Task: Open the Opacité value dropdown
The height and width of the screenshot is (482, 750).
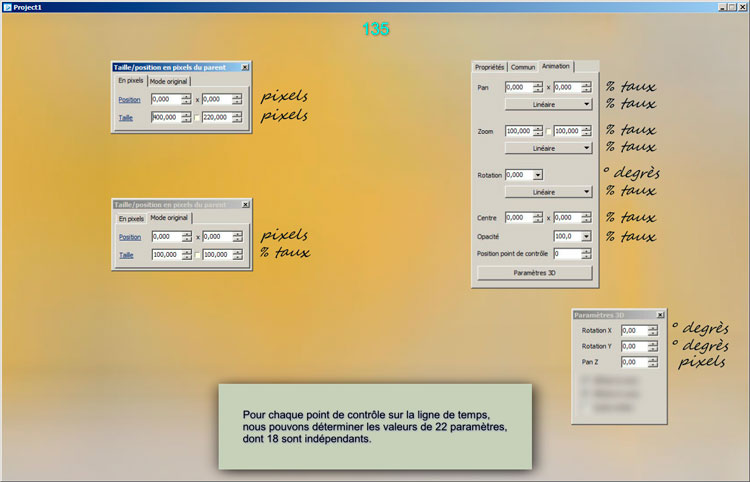Action: pos(587,236)
